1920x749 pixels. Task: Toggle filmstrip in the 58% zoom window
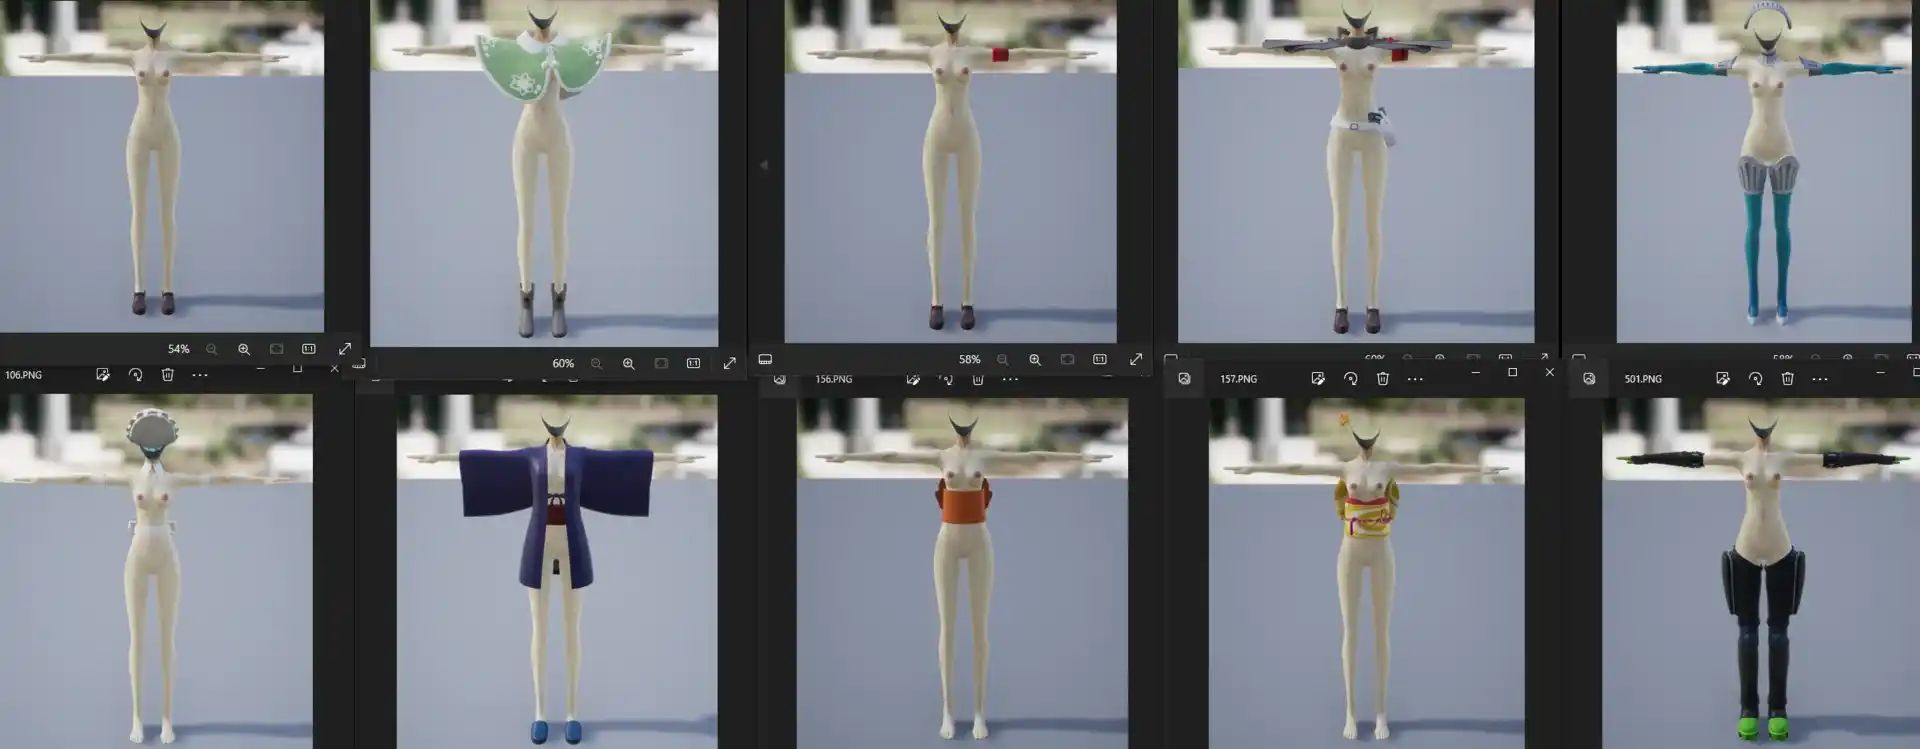[x=765, y=359]
